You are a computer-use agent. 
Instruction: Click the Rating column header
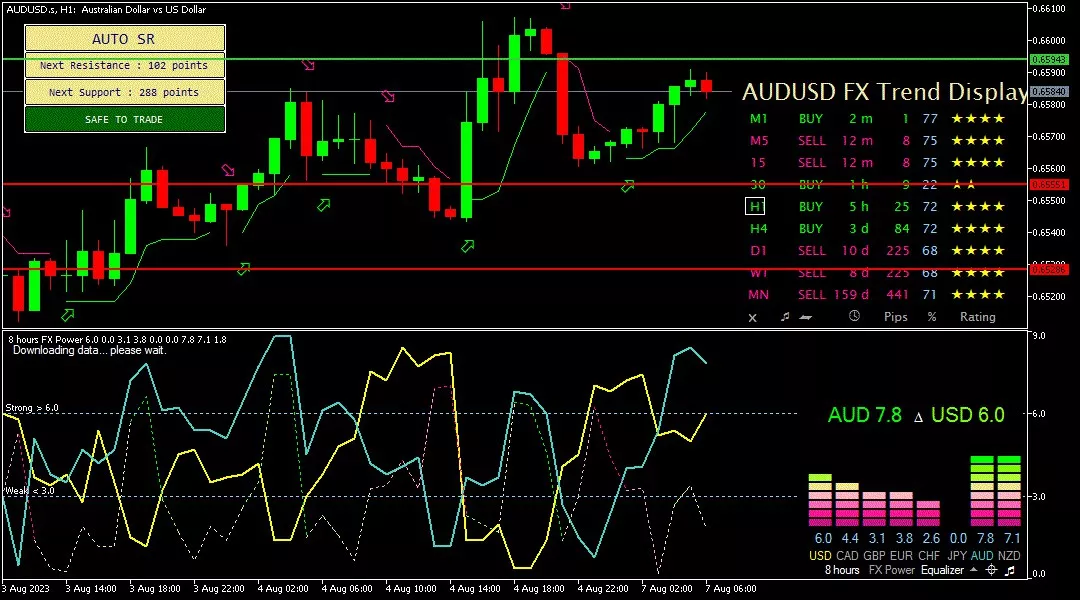977,317
